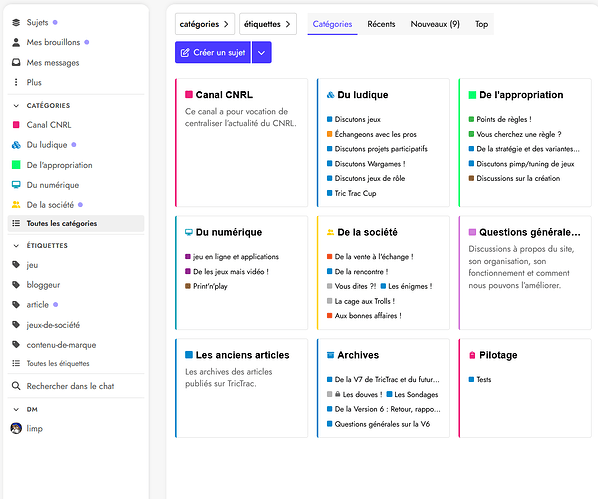The image size is (598, 499).
Task: Start a new topic with Créer un sujet
Action: pos(213,53)
